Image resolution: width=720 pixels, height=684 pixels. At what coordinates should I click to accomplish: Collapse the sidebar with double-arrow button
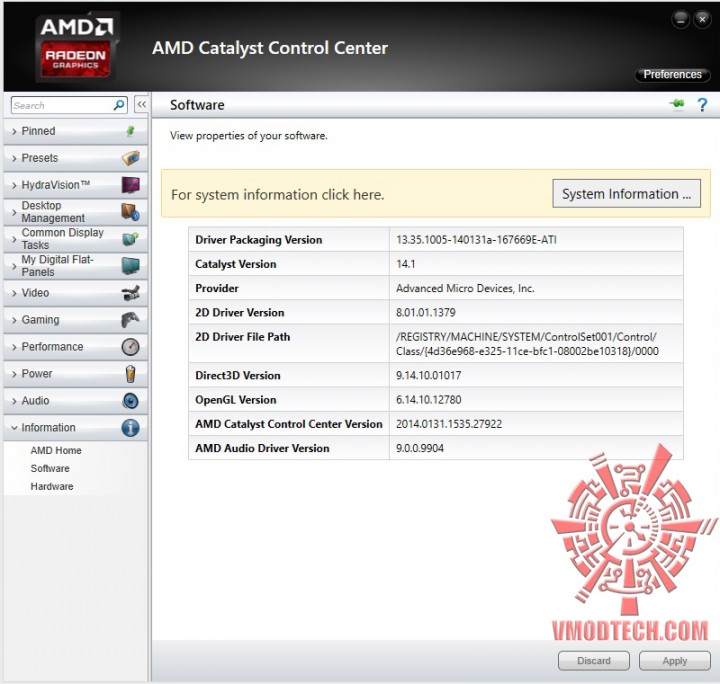coord(141,105)
